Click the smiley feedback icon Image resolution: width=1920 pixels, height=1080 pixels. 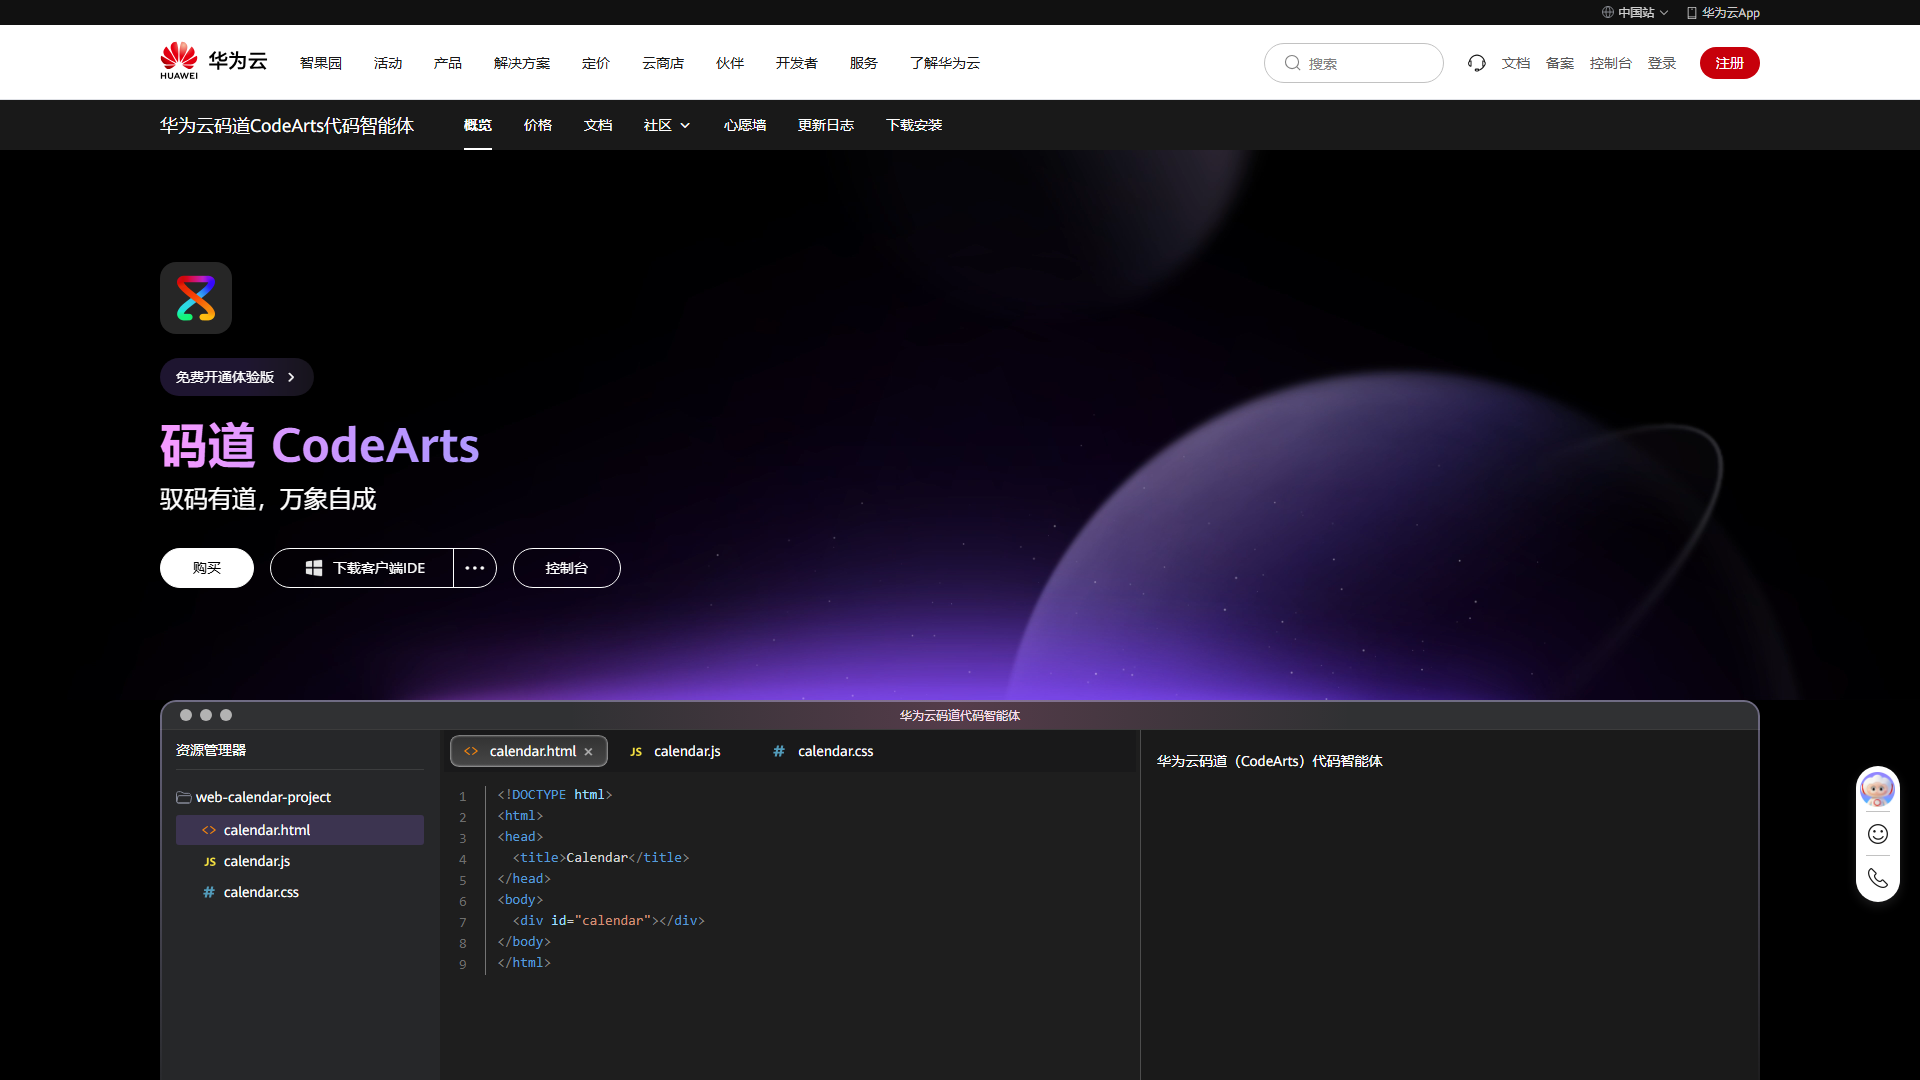1878,834
